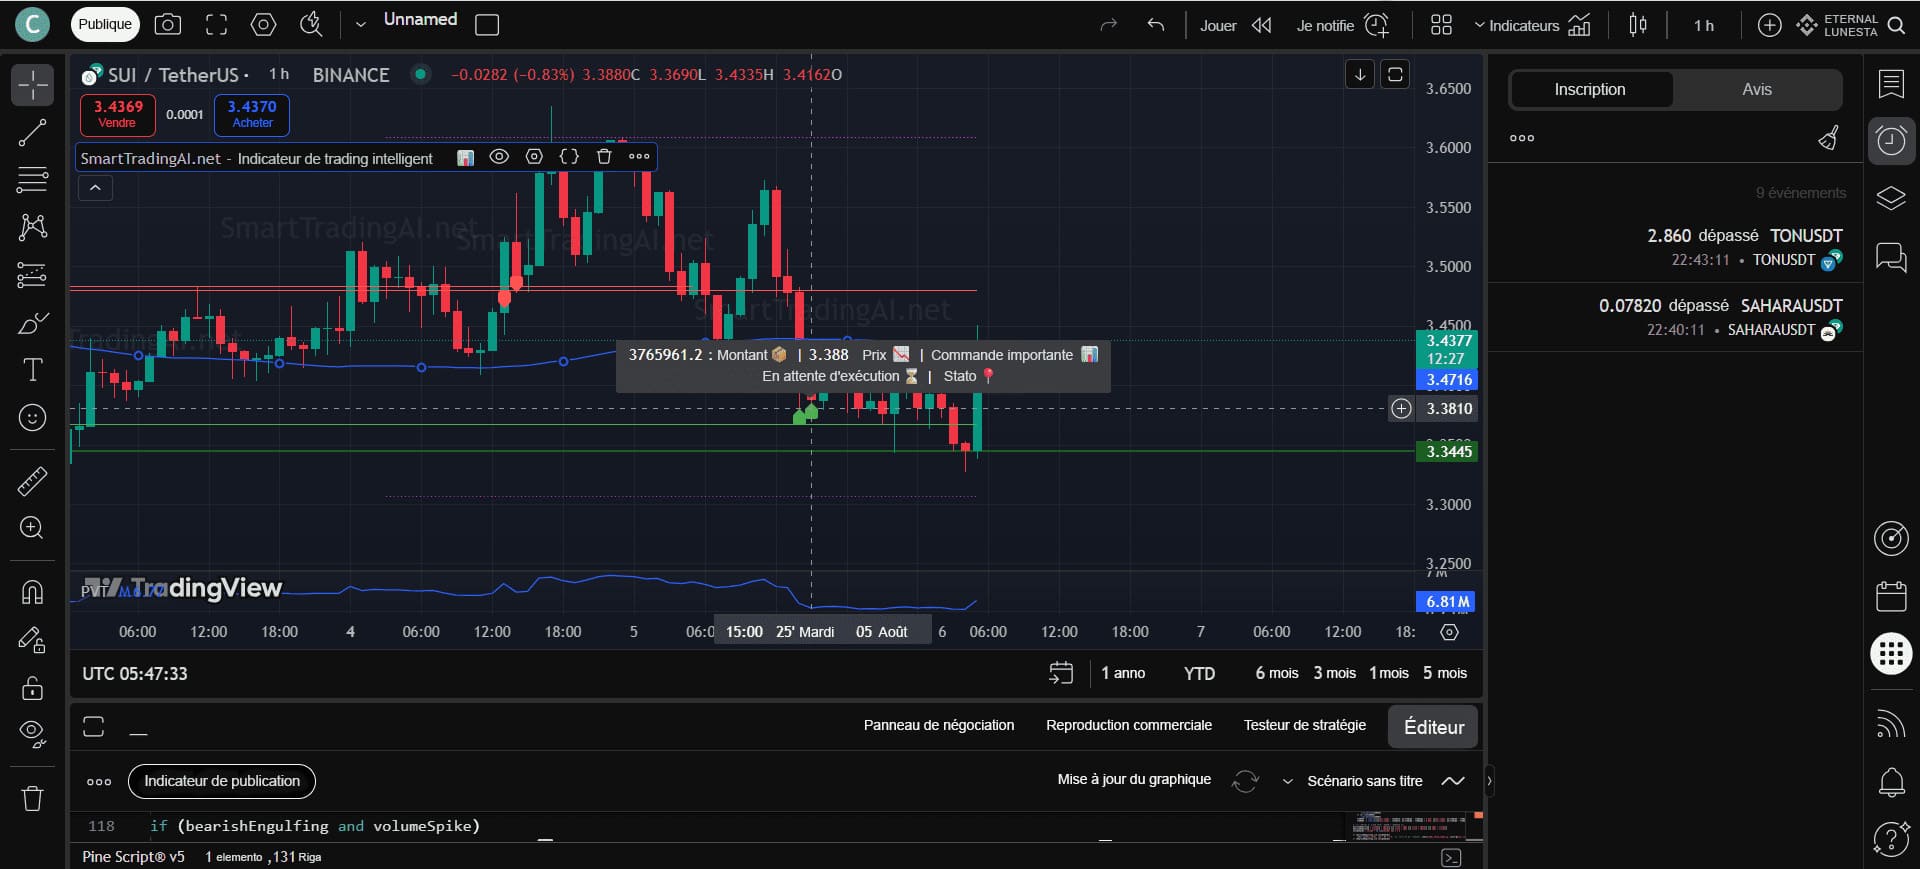Open the time axis settings gear
Screen dimensions: 1920x869
[x=1449, y=632]
